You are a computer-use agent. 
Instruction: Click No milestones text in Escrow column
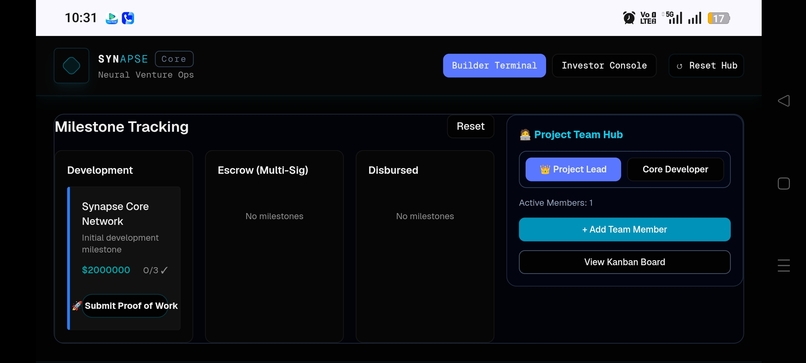pyautogui.click(x=274, y=216)
